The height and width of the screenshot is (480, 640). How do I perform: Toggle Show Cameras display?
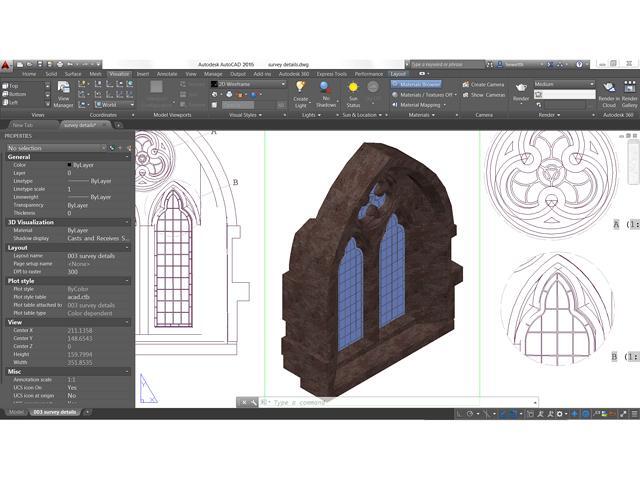pos(486,95)
